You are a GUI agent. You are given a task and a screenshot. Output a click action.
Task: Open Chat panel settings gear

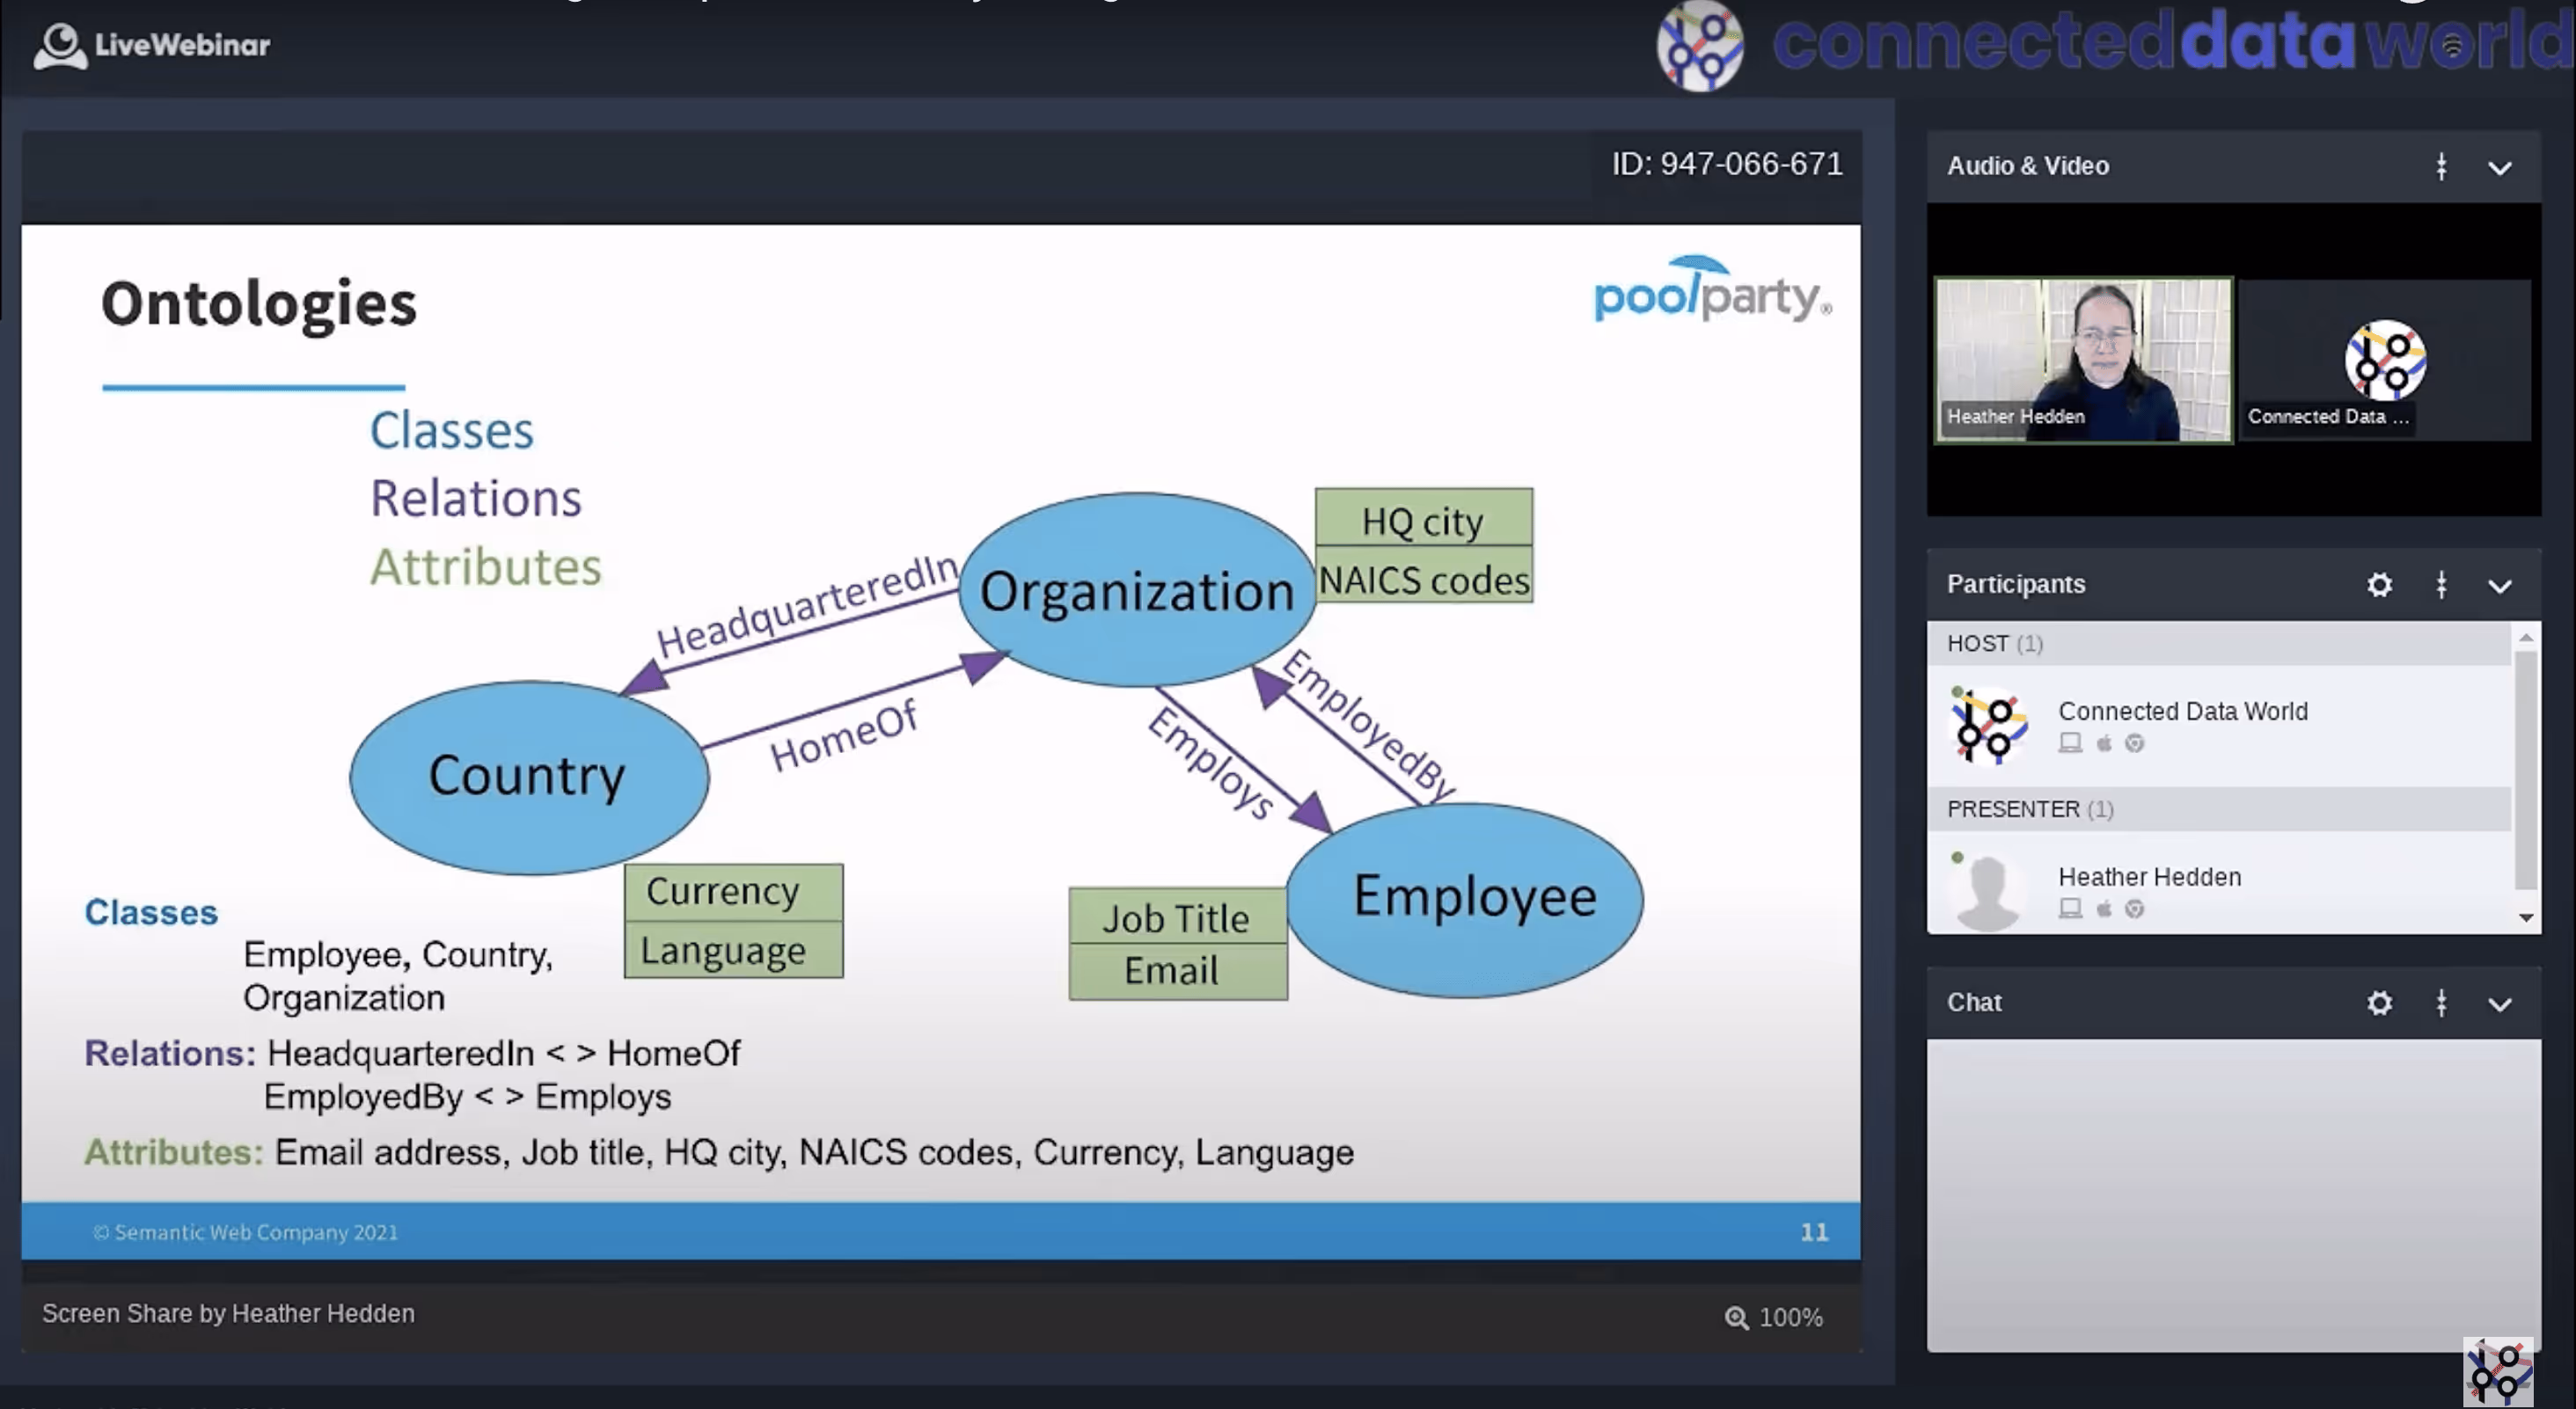(2379, 1003)
